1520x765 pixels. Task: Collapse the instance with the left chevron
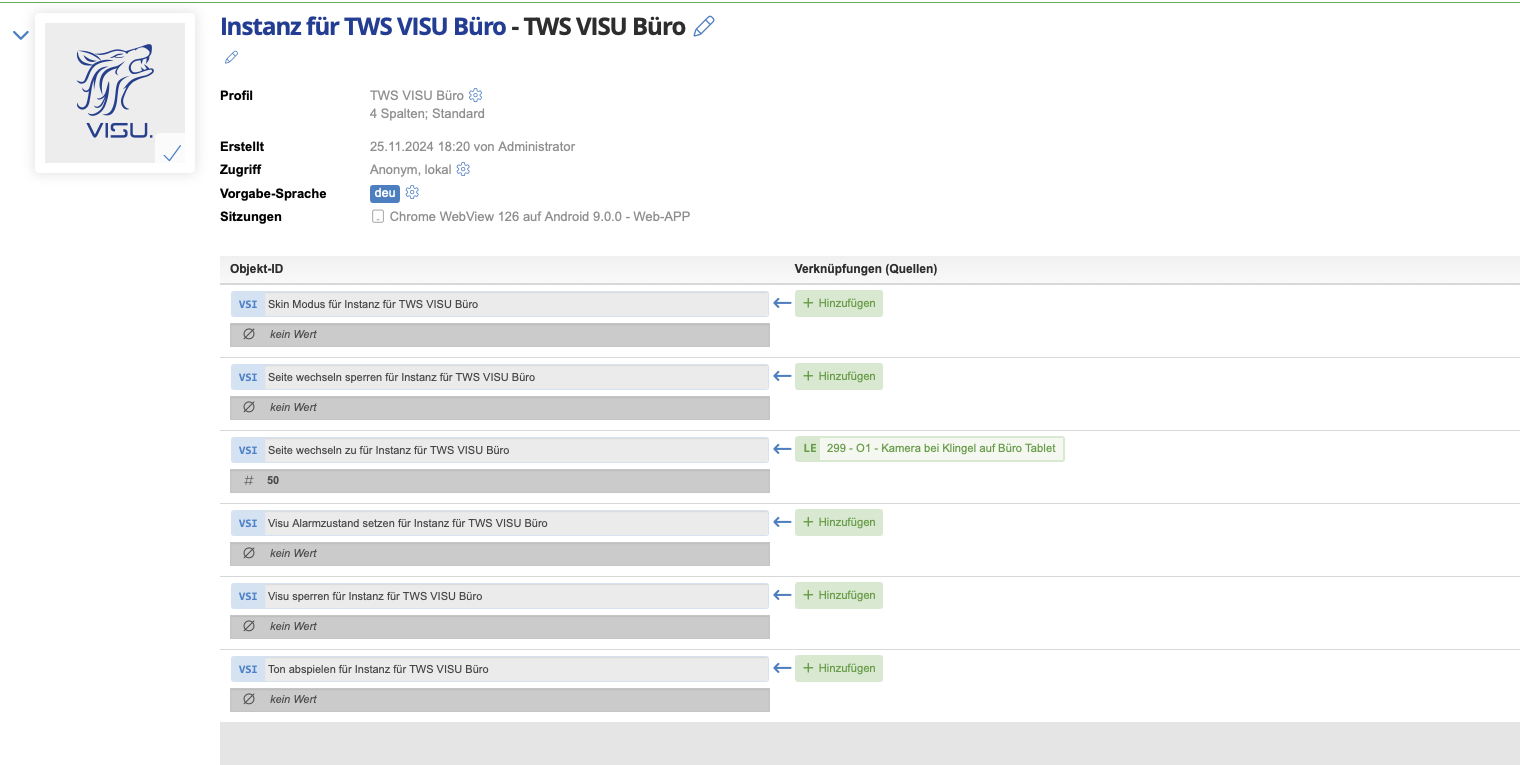(21, 36)
